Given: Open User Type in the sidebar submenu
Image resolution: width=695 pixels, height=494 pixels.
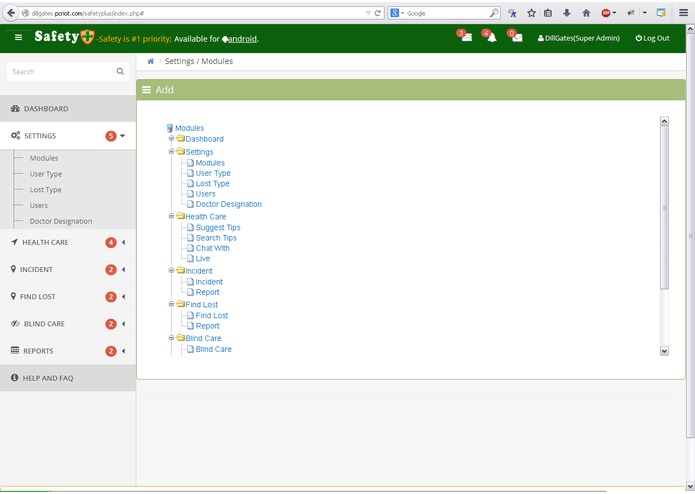Looking at the screenshot, I should [46, 174].
